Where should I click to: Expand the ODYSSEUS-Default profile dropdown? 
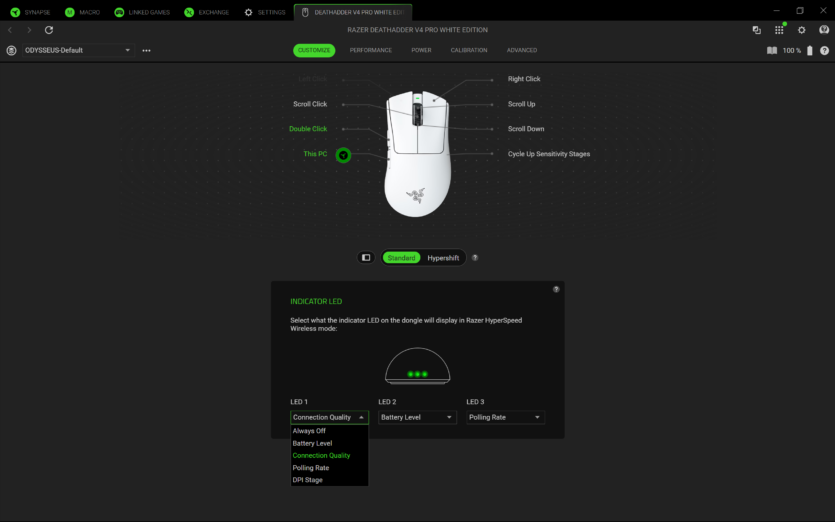(x=76, y=50)
